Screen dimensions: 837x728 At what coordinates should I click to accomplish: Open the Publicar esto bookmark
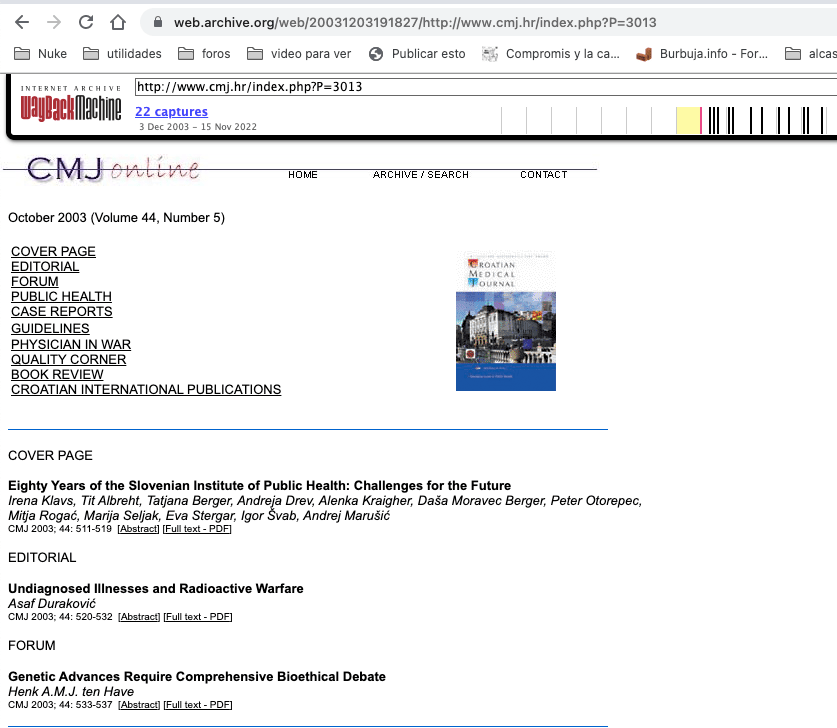point(417,53)
